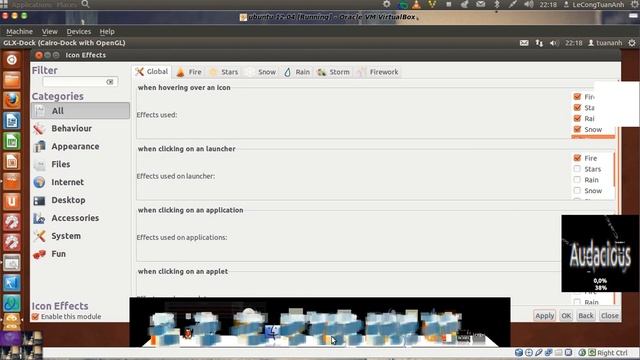The width and height of the screenshot is (640, 360).
Task: Open Ubuntu One launcher icon
Action: (11, 202)
